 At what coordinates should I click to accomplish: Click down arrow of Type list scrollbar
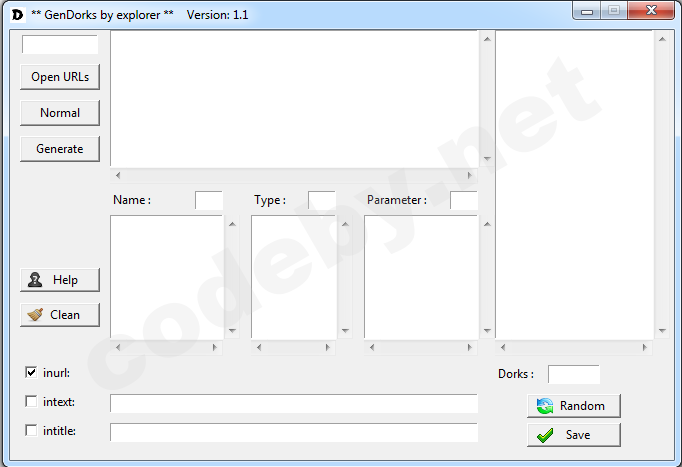[x=345, y=331]
